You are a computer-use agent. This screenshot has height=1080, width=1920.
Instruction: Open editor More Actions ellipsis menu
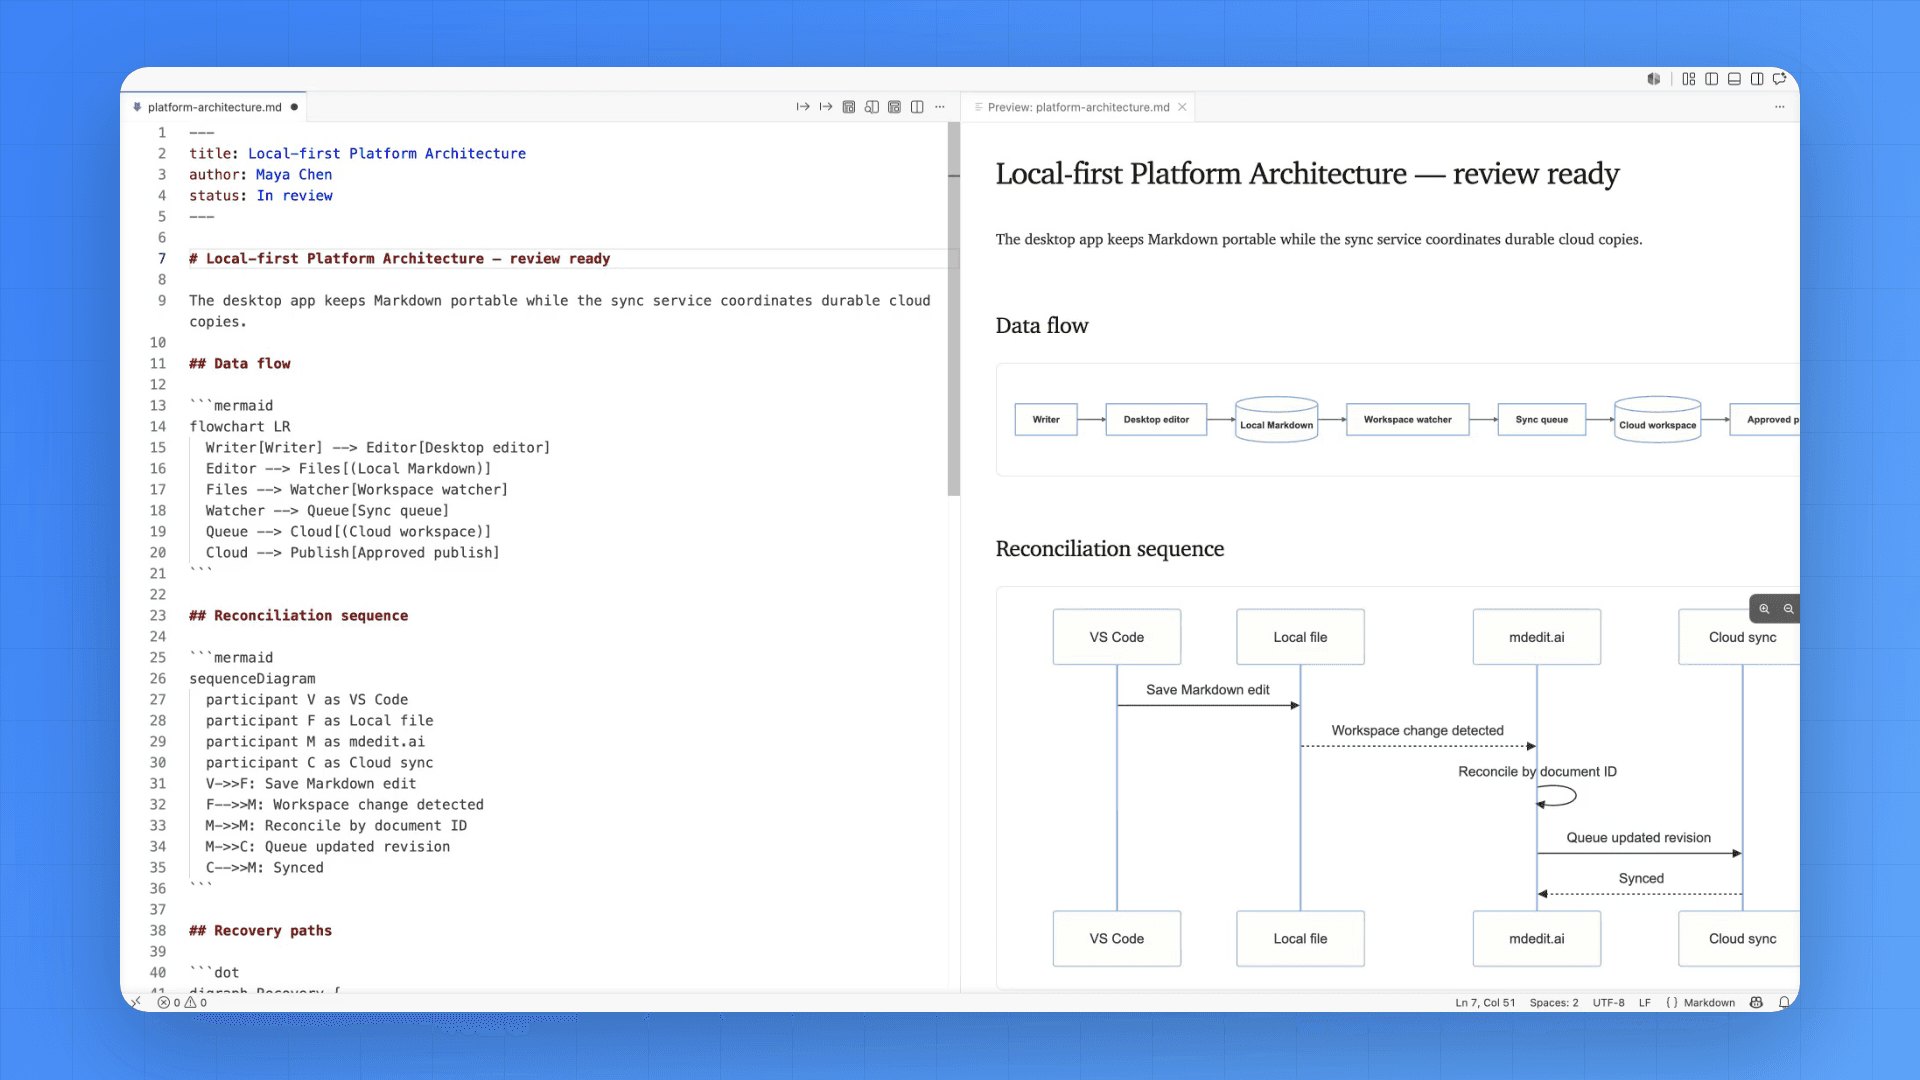(x=940, y=107)
